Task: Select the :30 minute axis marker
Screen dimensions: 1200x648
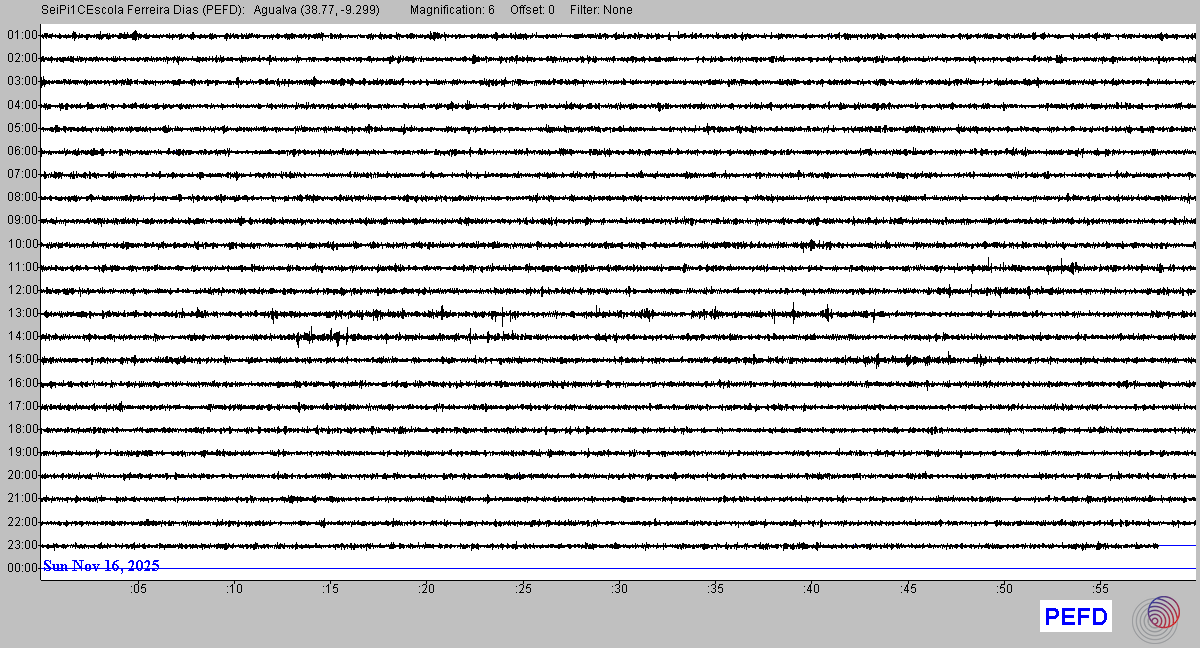Action: [619, 590]
